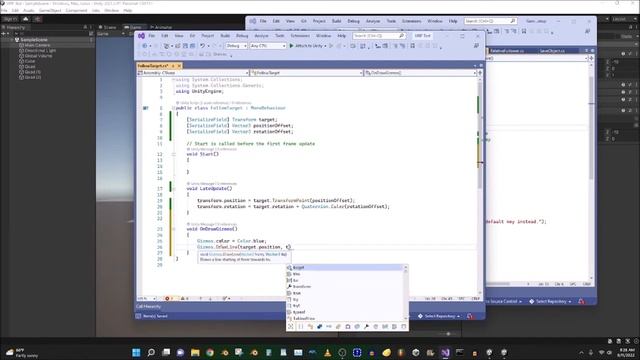Open the File menu in front Visual Studio
The image size is (640, 360).
(x=151, y=36)
